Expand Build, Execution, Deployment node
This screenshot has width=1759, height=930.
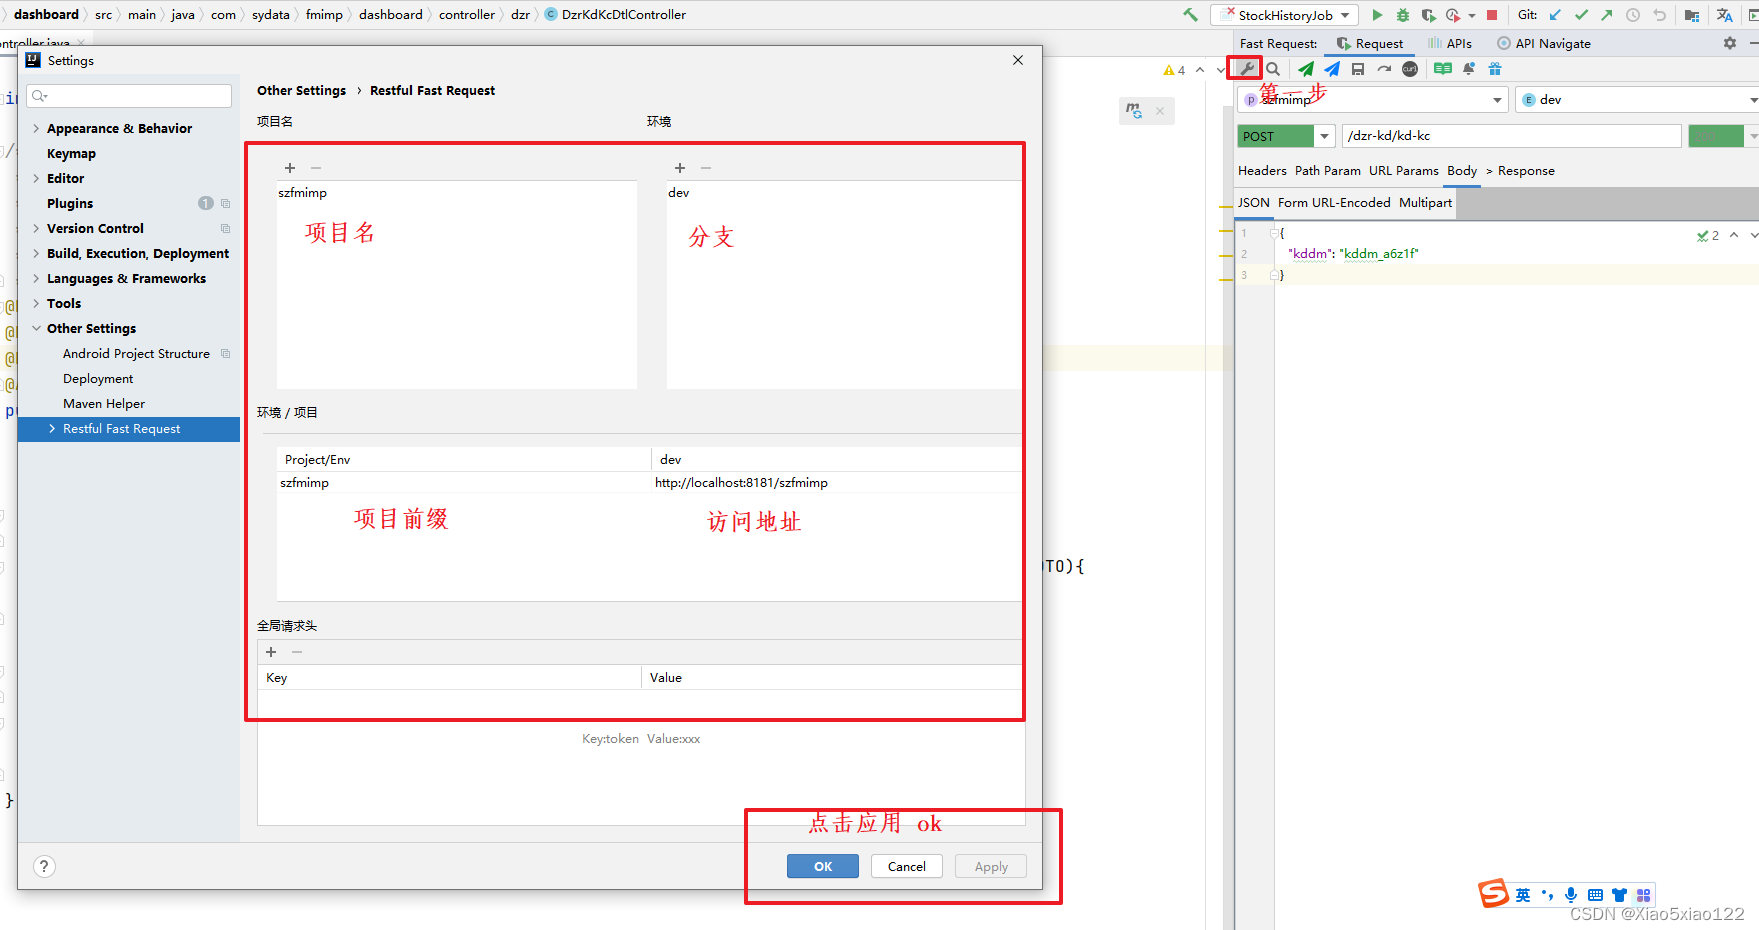pos(36,253)
